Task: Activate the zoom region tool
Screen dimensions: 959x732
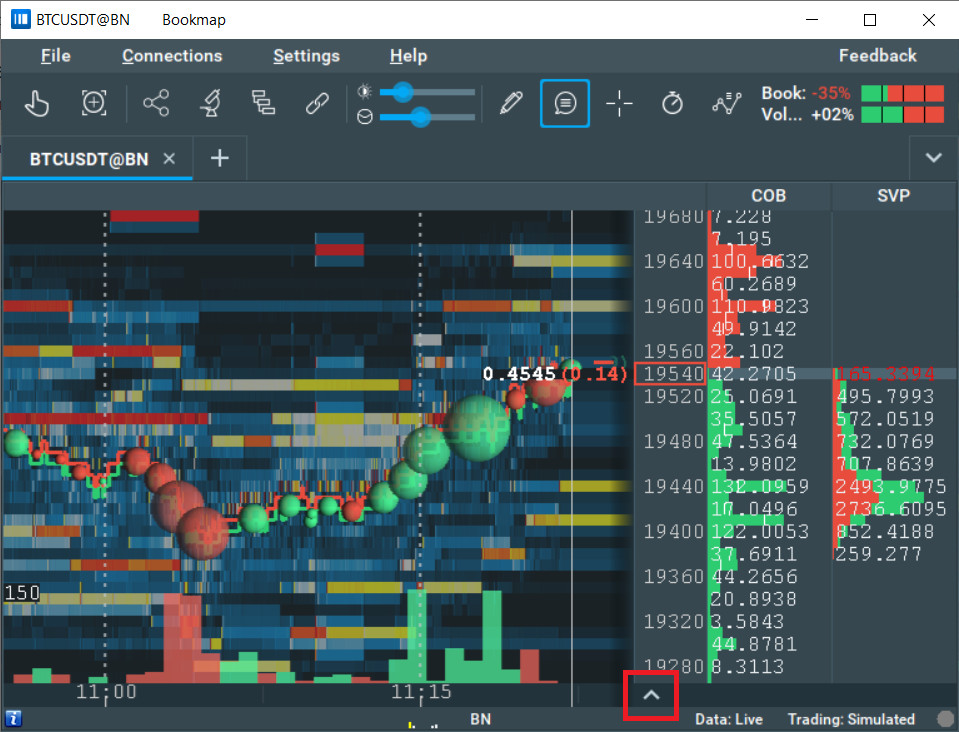Action: (94, 103)
